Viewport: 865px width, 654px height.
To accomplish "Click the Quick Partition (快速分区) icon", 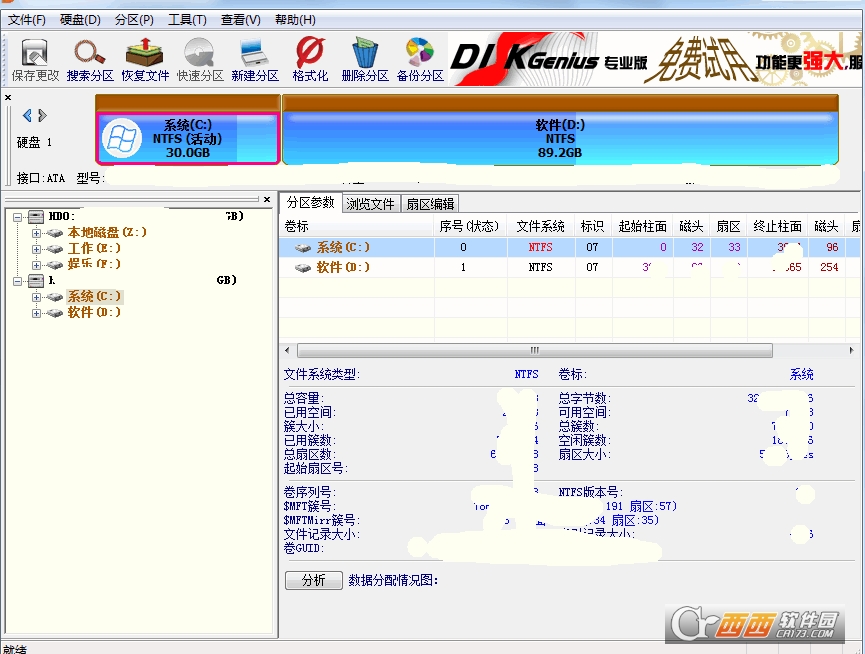I will (200, 60).
